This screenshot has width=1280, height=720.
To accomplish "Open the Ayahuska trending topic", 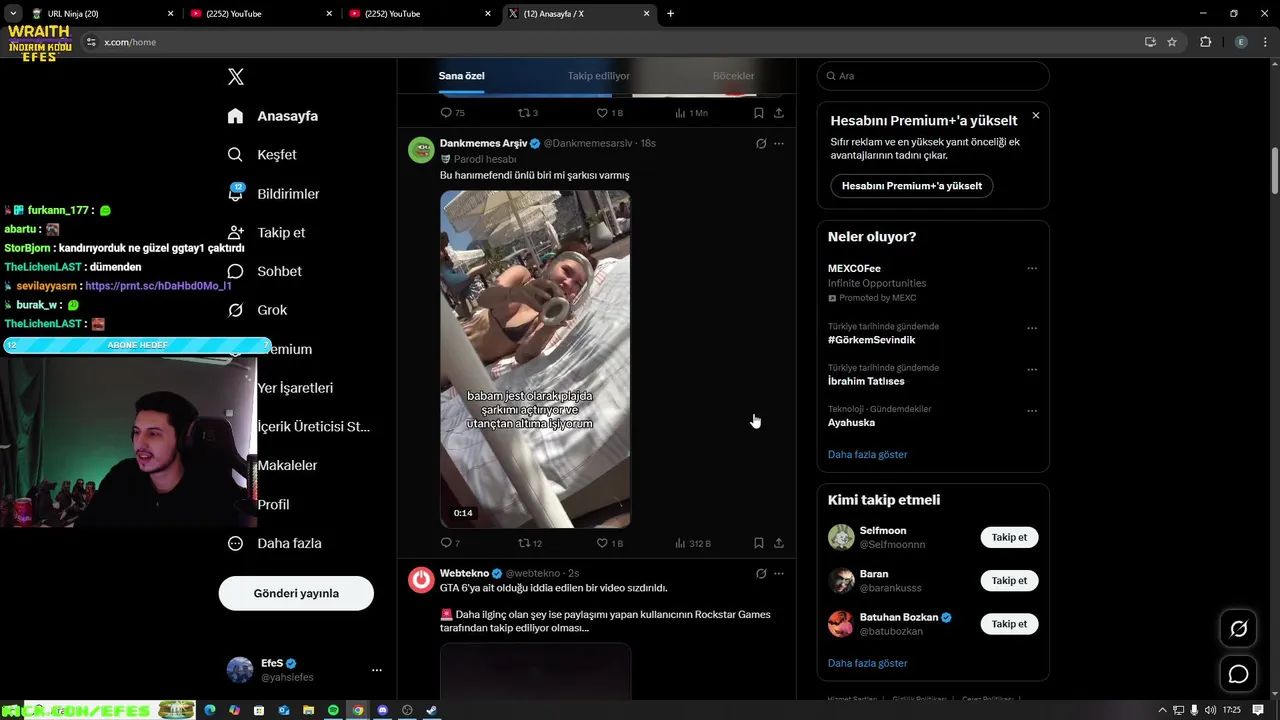I will [x=852, y=423].
